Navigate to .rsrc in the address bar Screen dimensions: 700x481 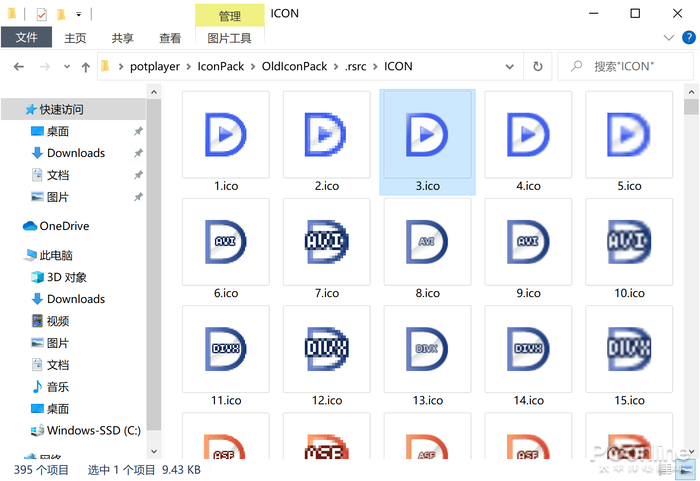pyautogui.click(x=355, y=67)
